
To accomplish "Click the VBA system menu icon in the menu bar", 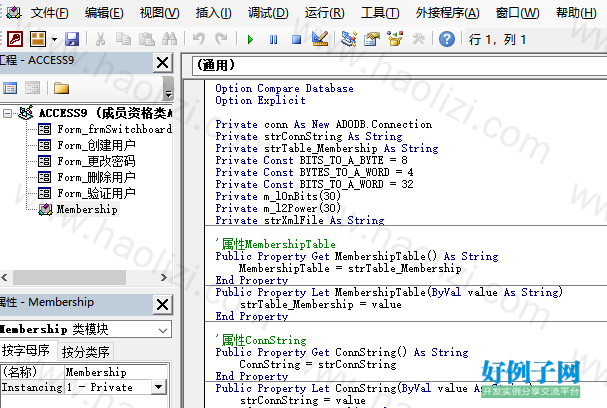I will click(x=14, y=12).
